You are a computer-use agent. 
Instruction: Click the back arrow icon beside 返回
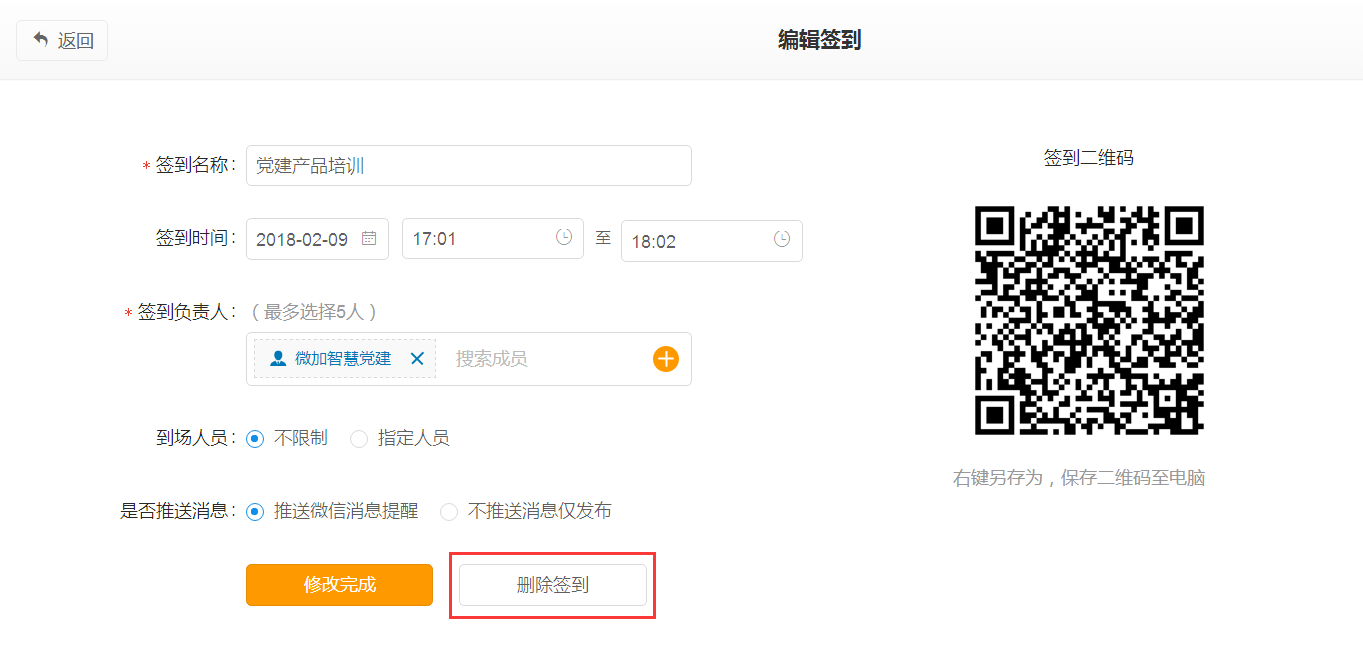tap(41, 39)
